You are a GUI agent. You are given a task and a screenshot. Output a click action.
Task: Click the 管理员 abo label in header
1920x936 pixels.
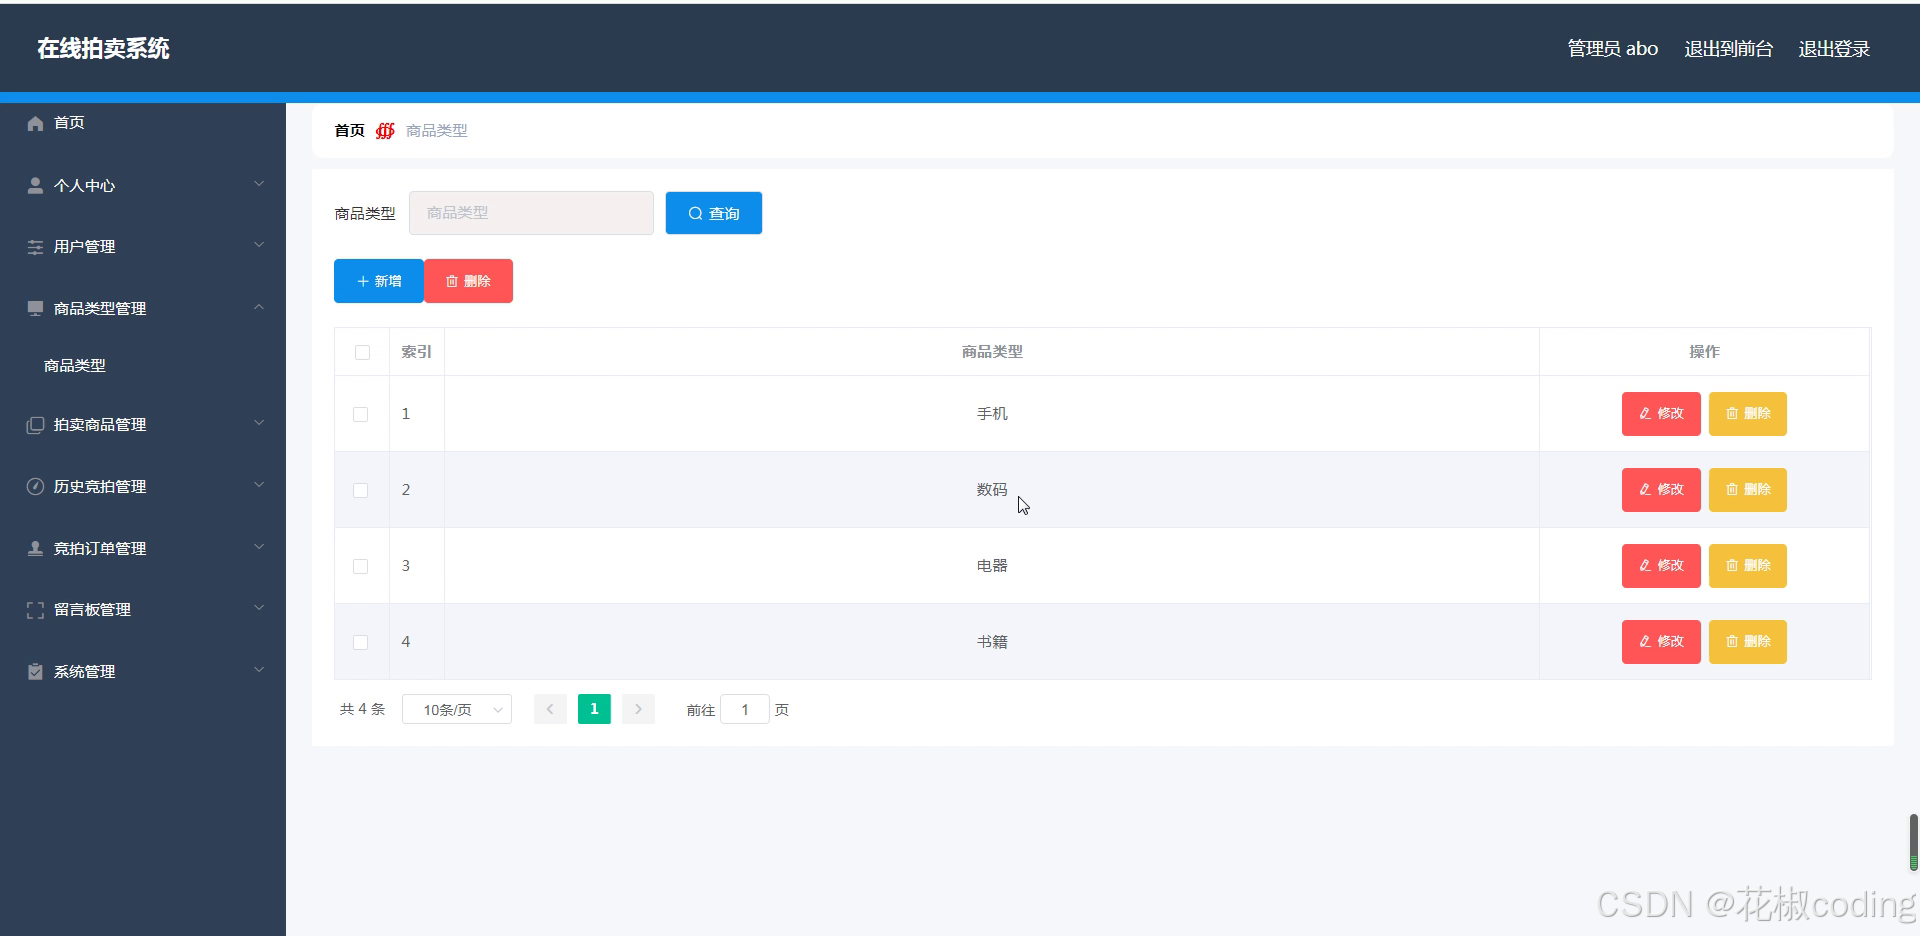[1612, 49]
